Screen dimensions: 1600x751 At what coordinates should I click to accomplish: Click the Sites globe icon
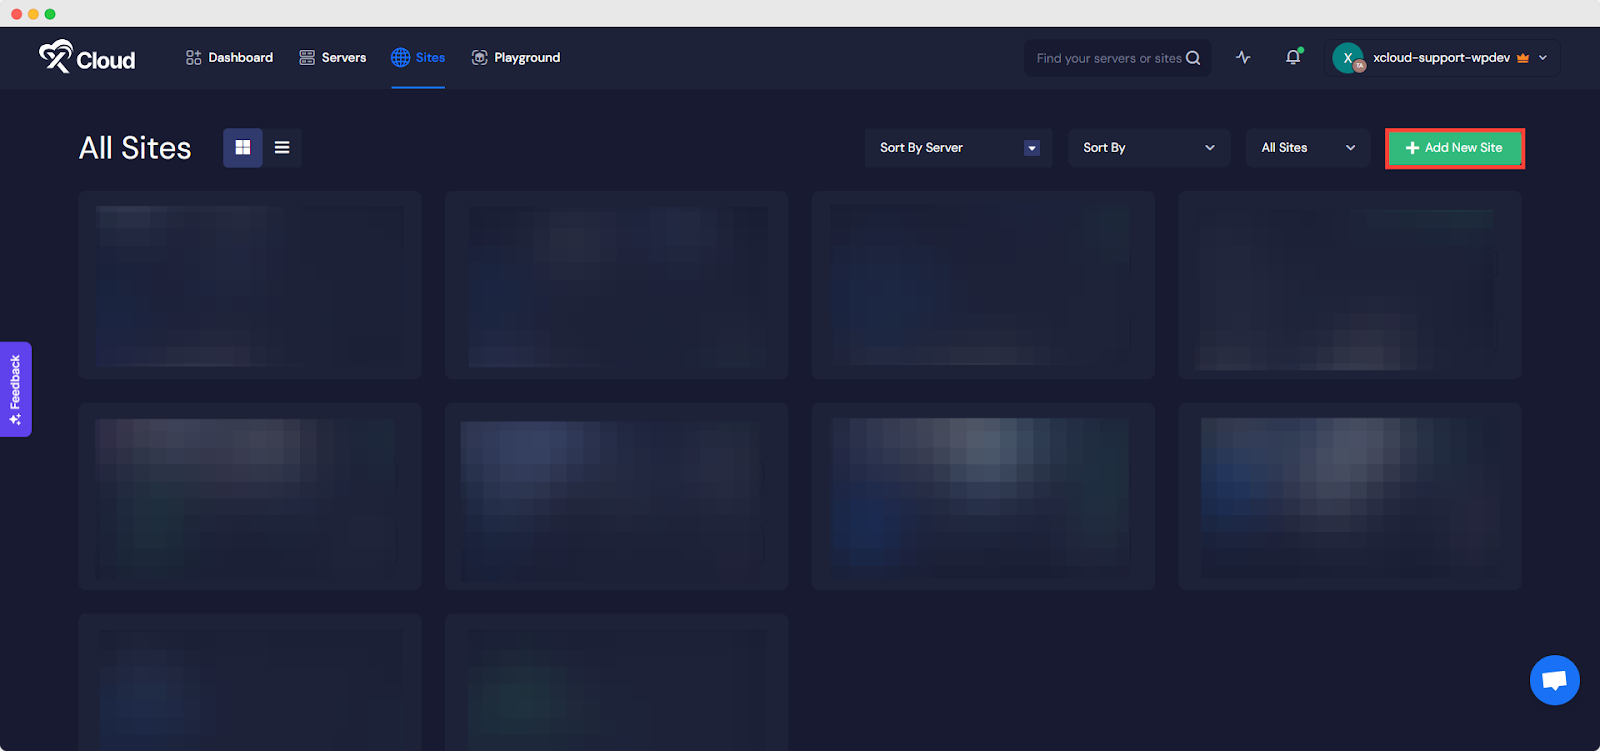coord(400,57)
